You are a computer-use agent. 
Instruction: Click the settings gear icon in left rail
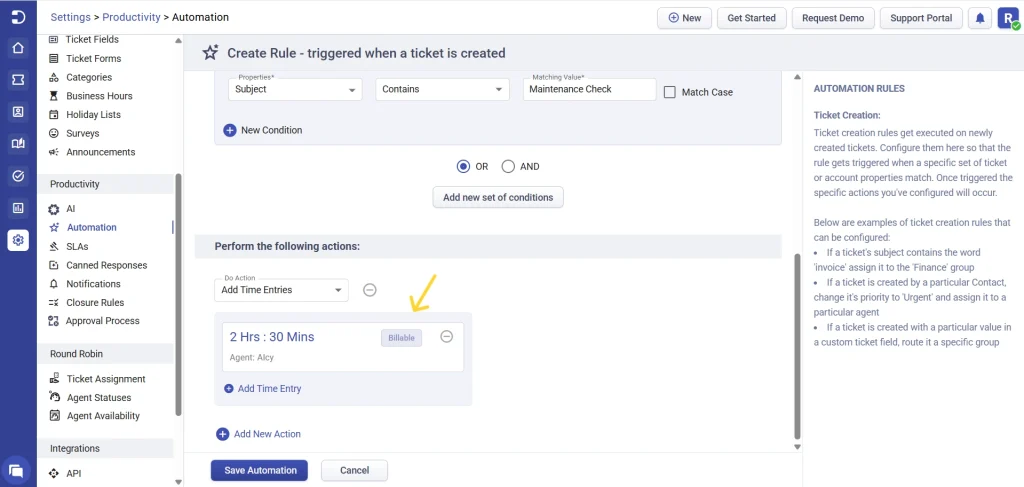[x=18, y=240]
